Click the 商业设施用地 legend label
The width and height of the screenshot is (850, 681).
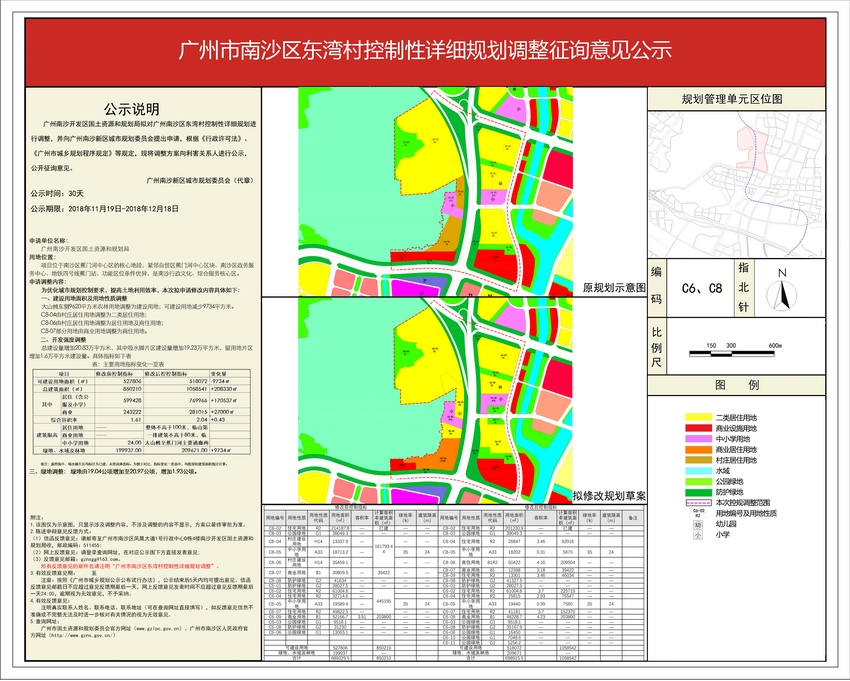[x=736, y=428]
